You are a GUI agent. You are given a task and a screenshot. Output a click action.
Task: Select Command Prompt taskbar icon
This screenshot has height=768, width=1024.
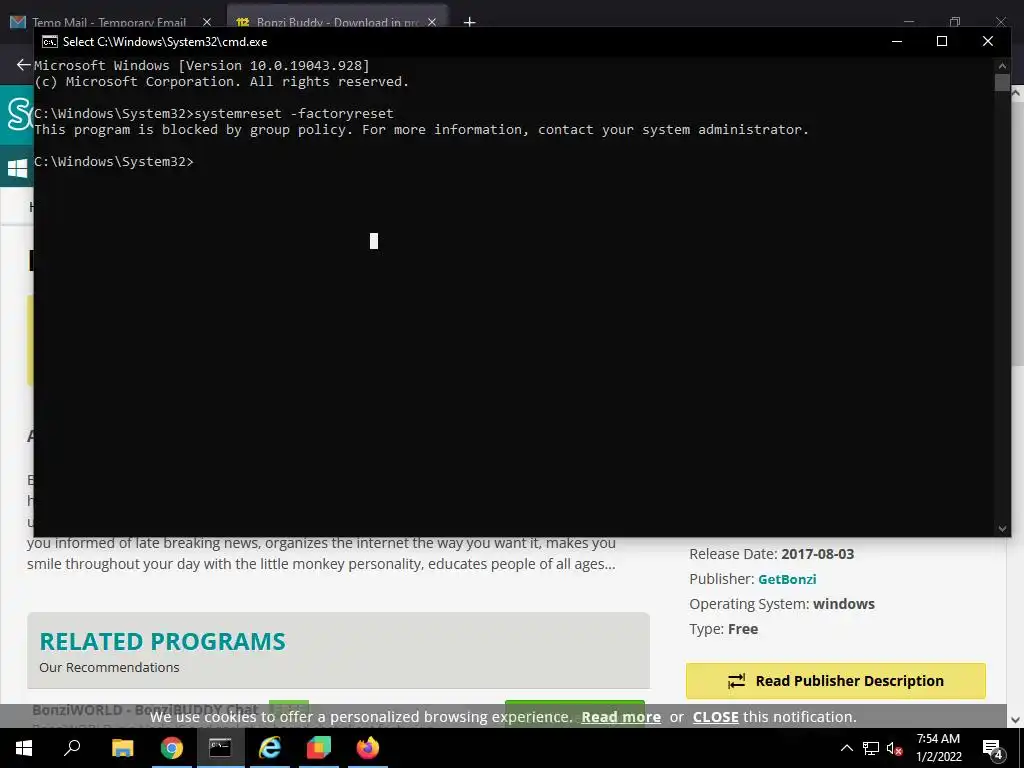coord(220,748)
